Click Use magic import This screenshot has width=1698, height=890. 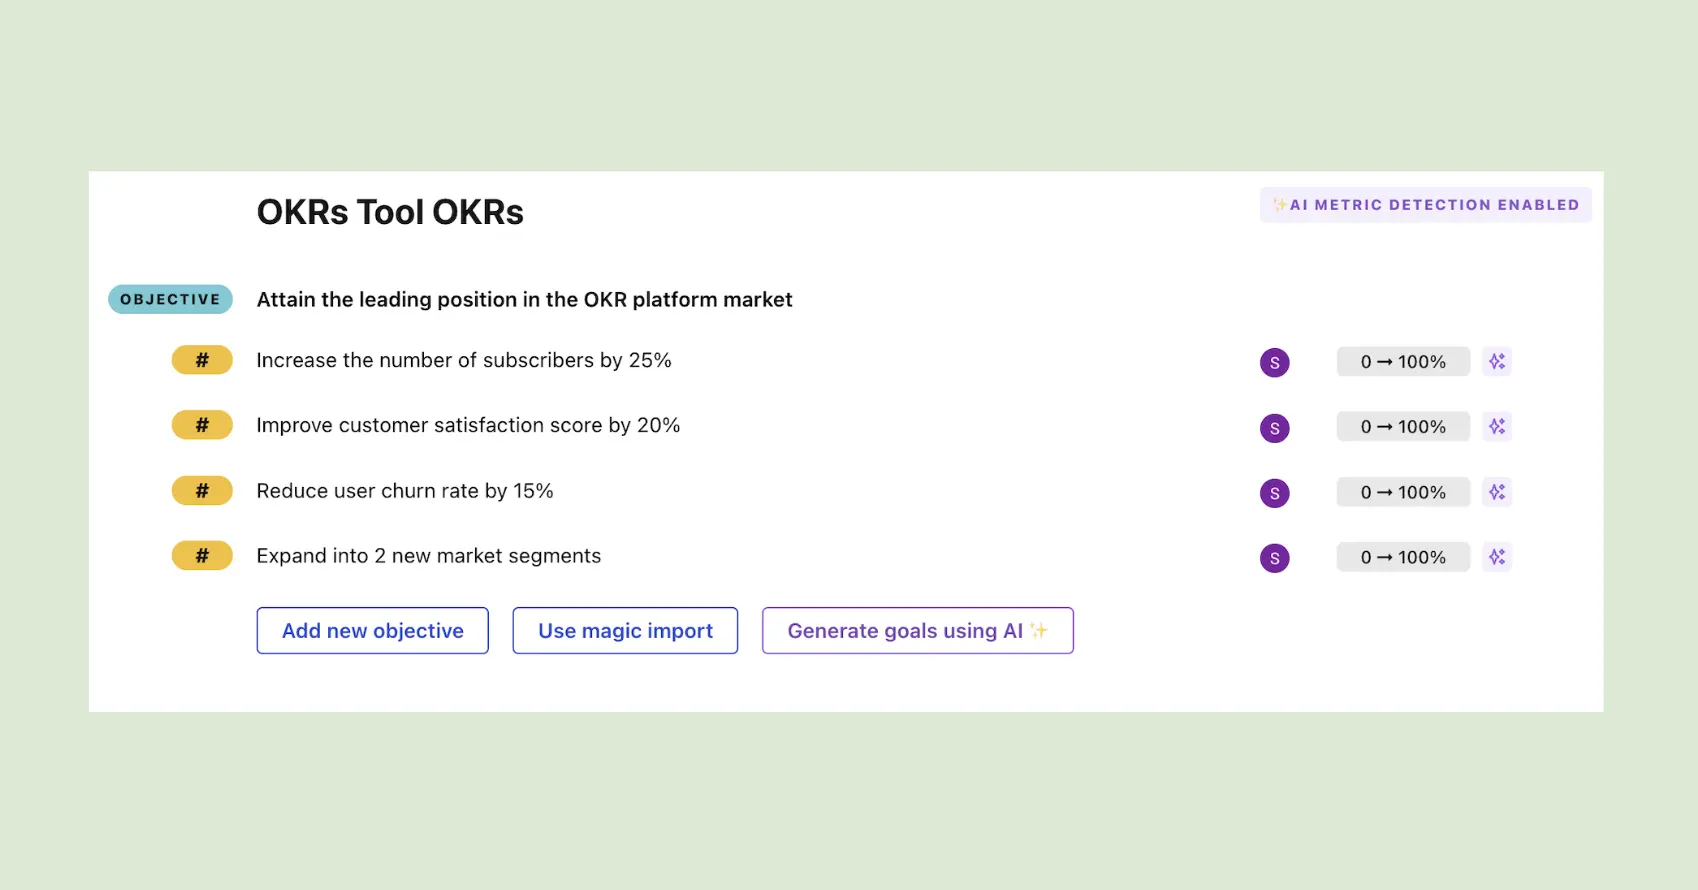click(x=624, y=631)
